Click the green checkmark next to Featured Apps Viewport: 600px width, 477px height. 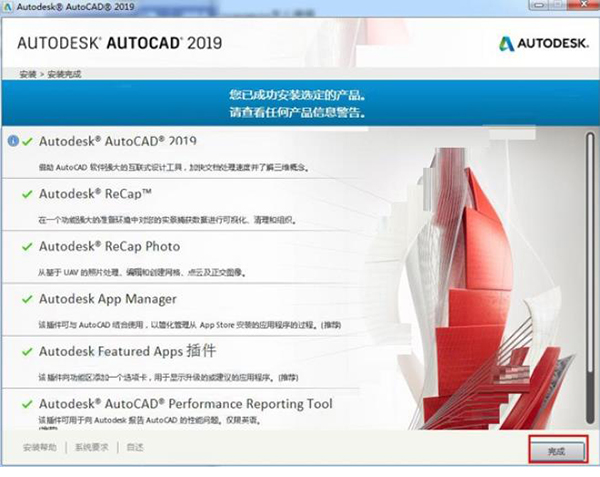(27, 352)
